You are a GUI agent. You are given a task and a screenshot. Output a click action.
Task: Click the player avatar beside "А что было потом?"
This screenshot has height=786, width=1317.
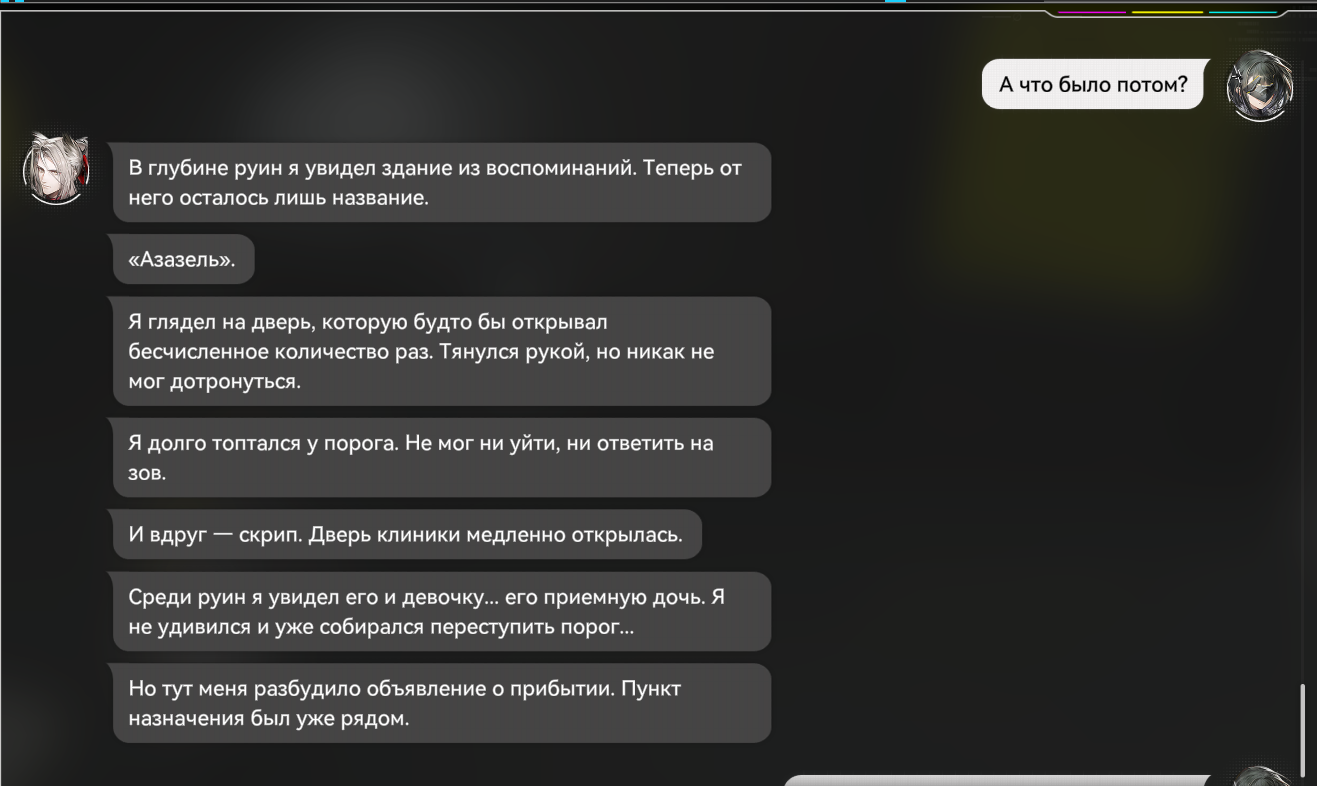click(1260, 86)
